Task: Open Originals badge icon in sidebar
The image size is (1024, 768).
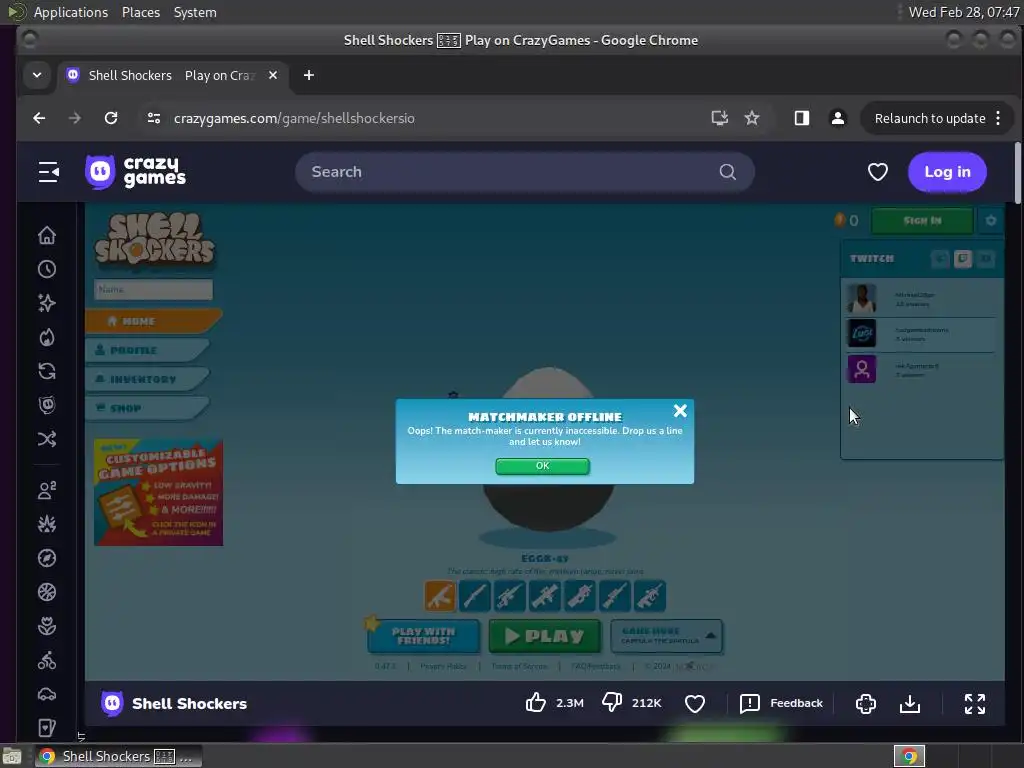Action: [x=47, y=405]
